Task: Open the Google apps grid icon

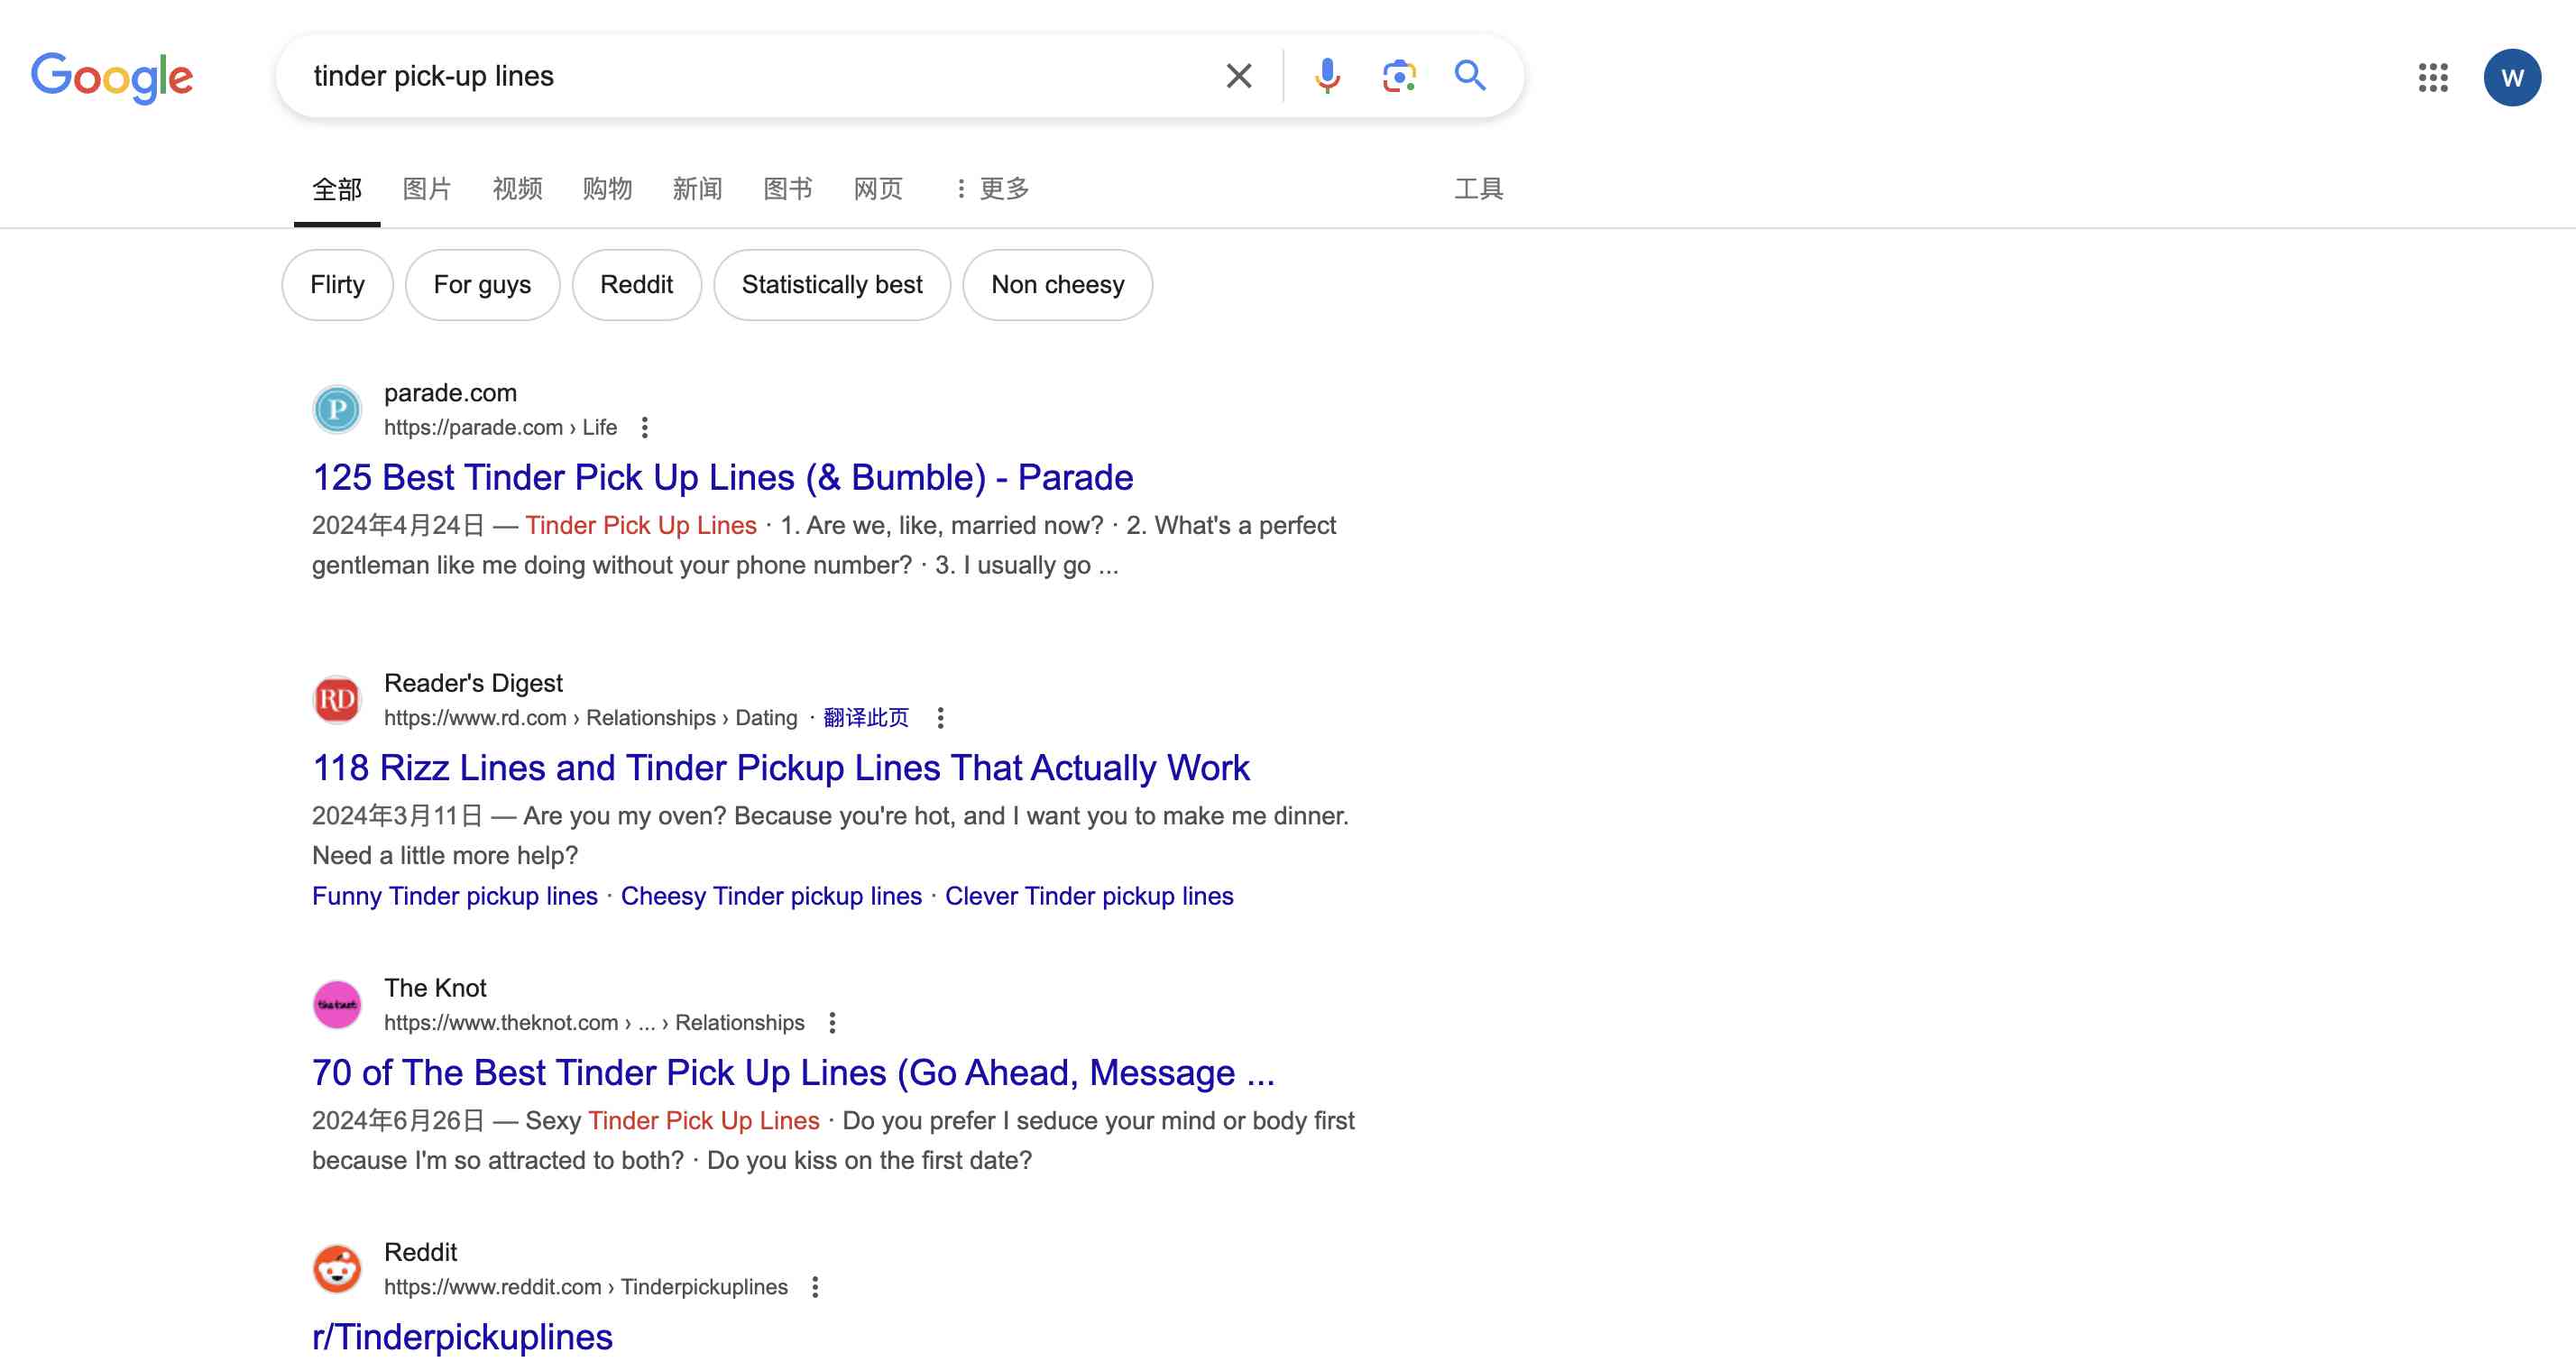Action: click(2433, 77)
